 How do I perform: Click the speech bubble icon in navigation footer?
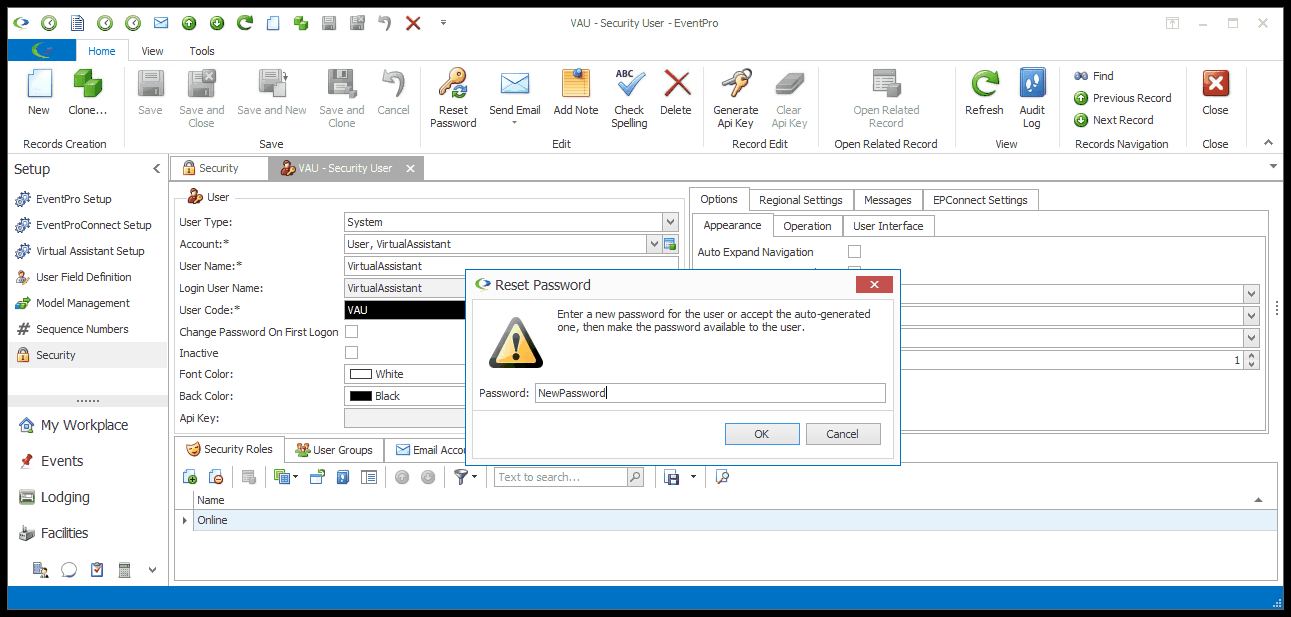(69, 570)
